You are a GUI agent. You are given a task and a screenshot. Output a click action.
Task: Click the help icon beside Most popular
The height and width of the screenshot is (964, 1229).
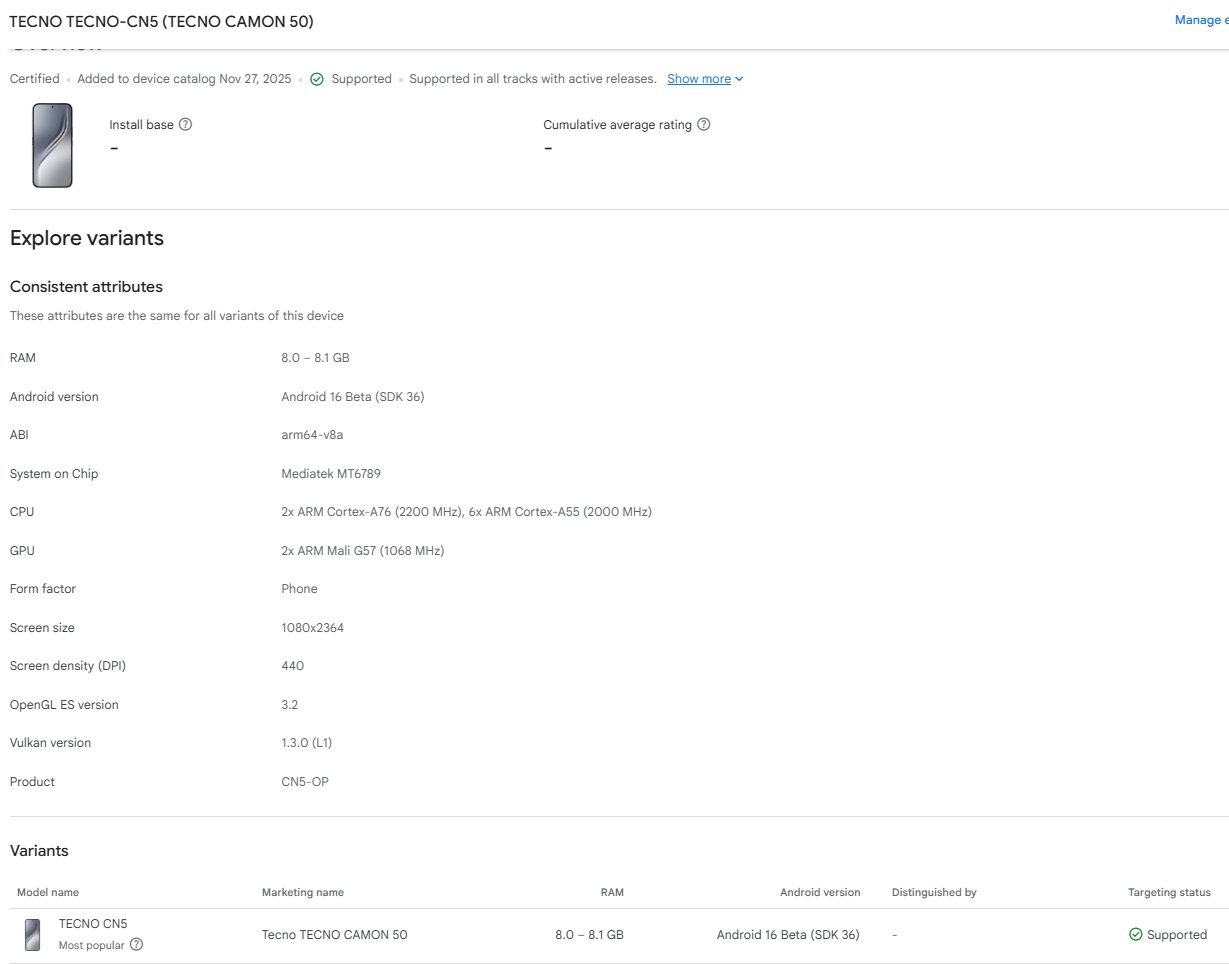(137, 945)
